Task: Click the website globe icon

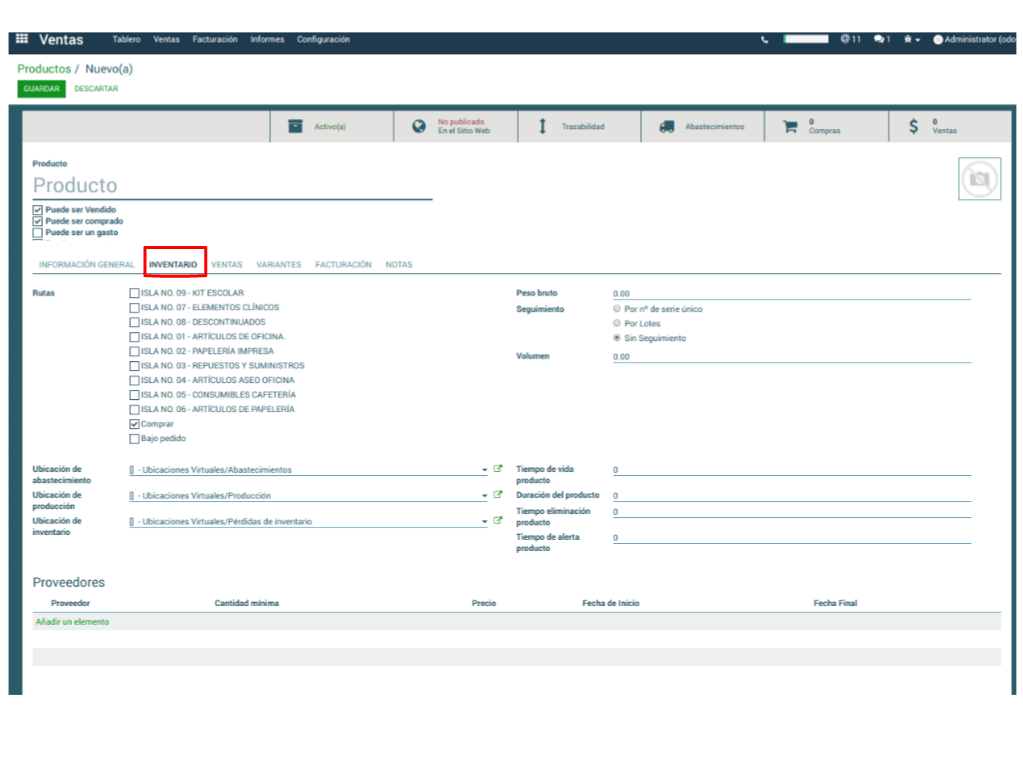Action: pos(419,127)
